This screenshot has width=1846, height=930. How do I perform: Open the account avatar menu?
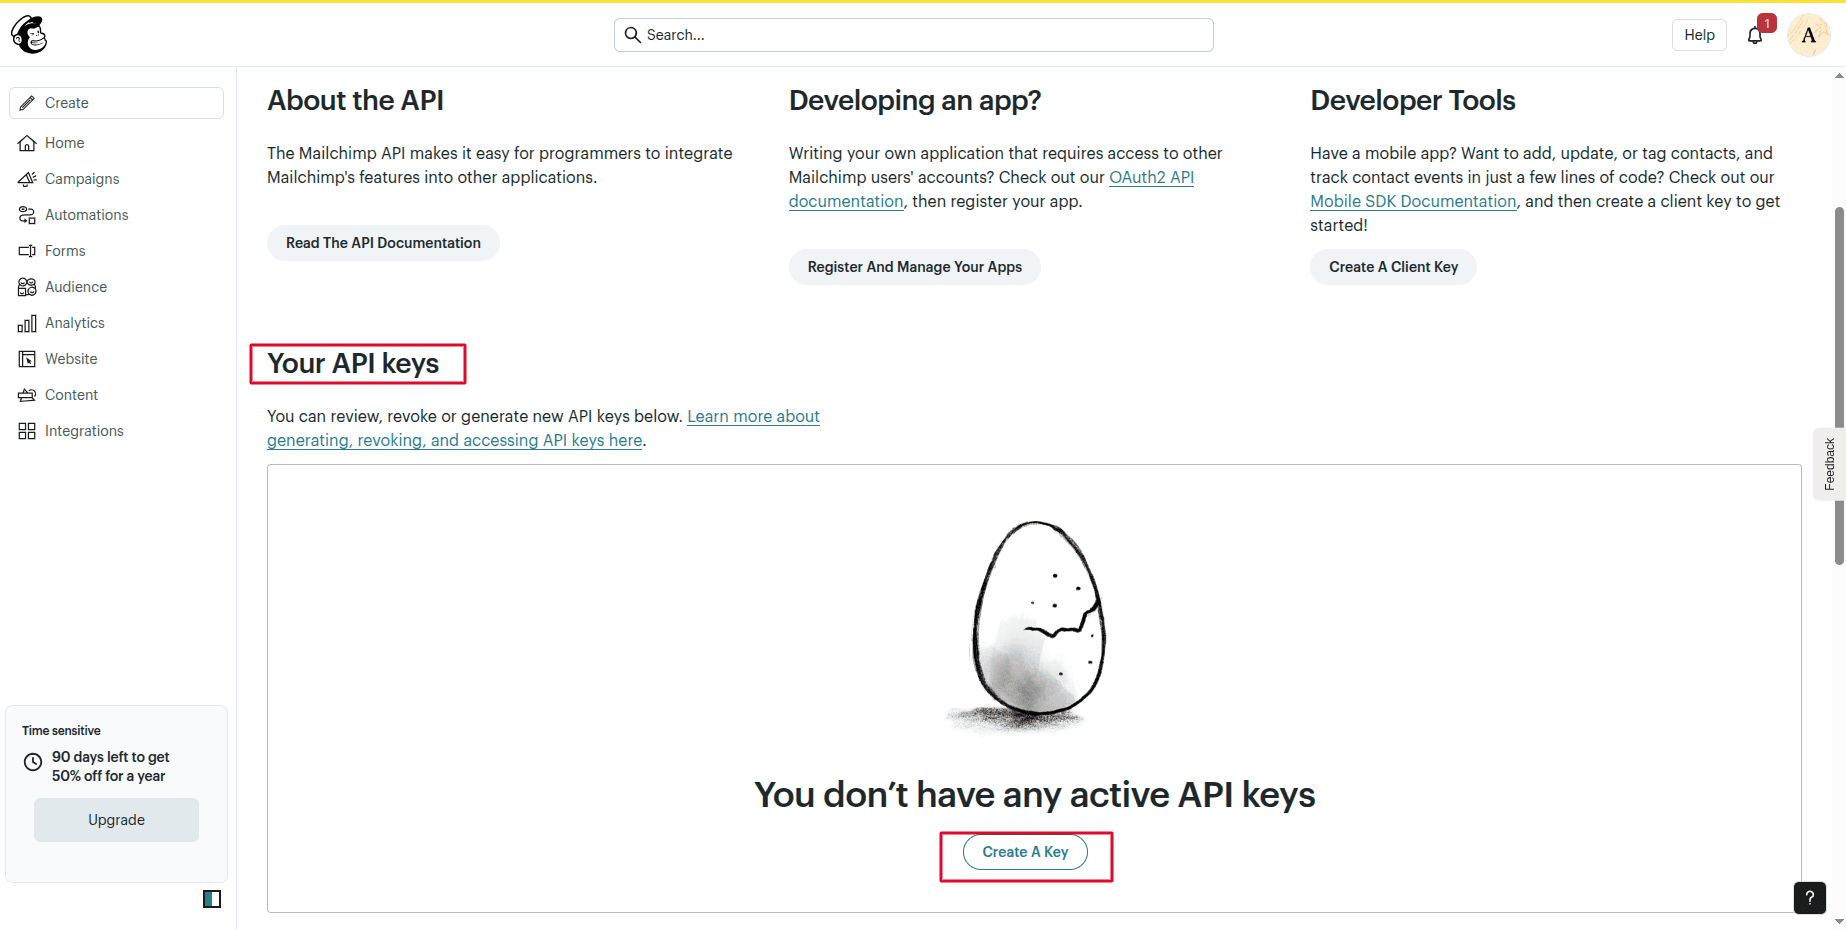click(x=1808, y=36)
